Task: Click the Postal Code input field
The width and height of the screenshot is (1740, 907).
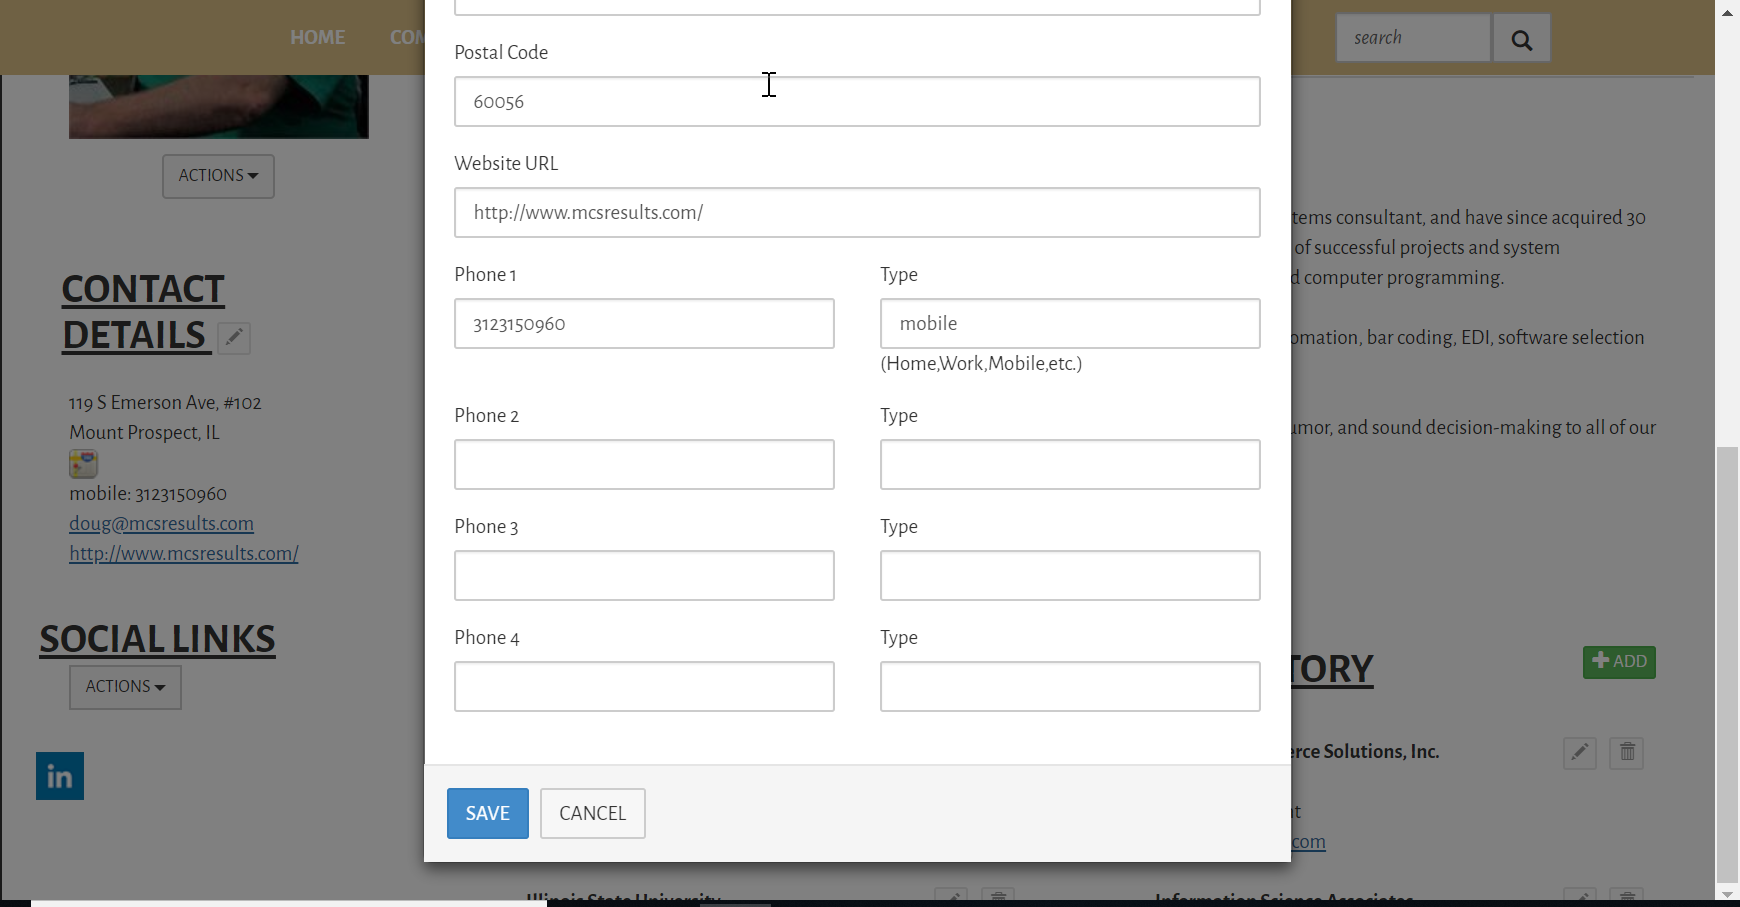Action: coord(857,102)
